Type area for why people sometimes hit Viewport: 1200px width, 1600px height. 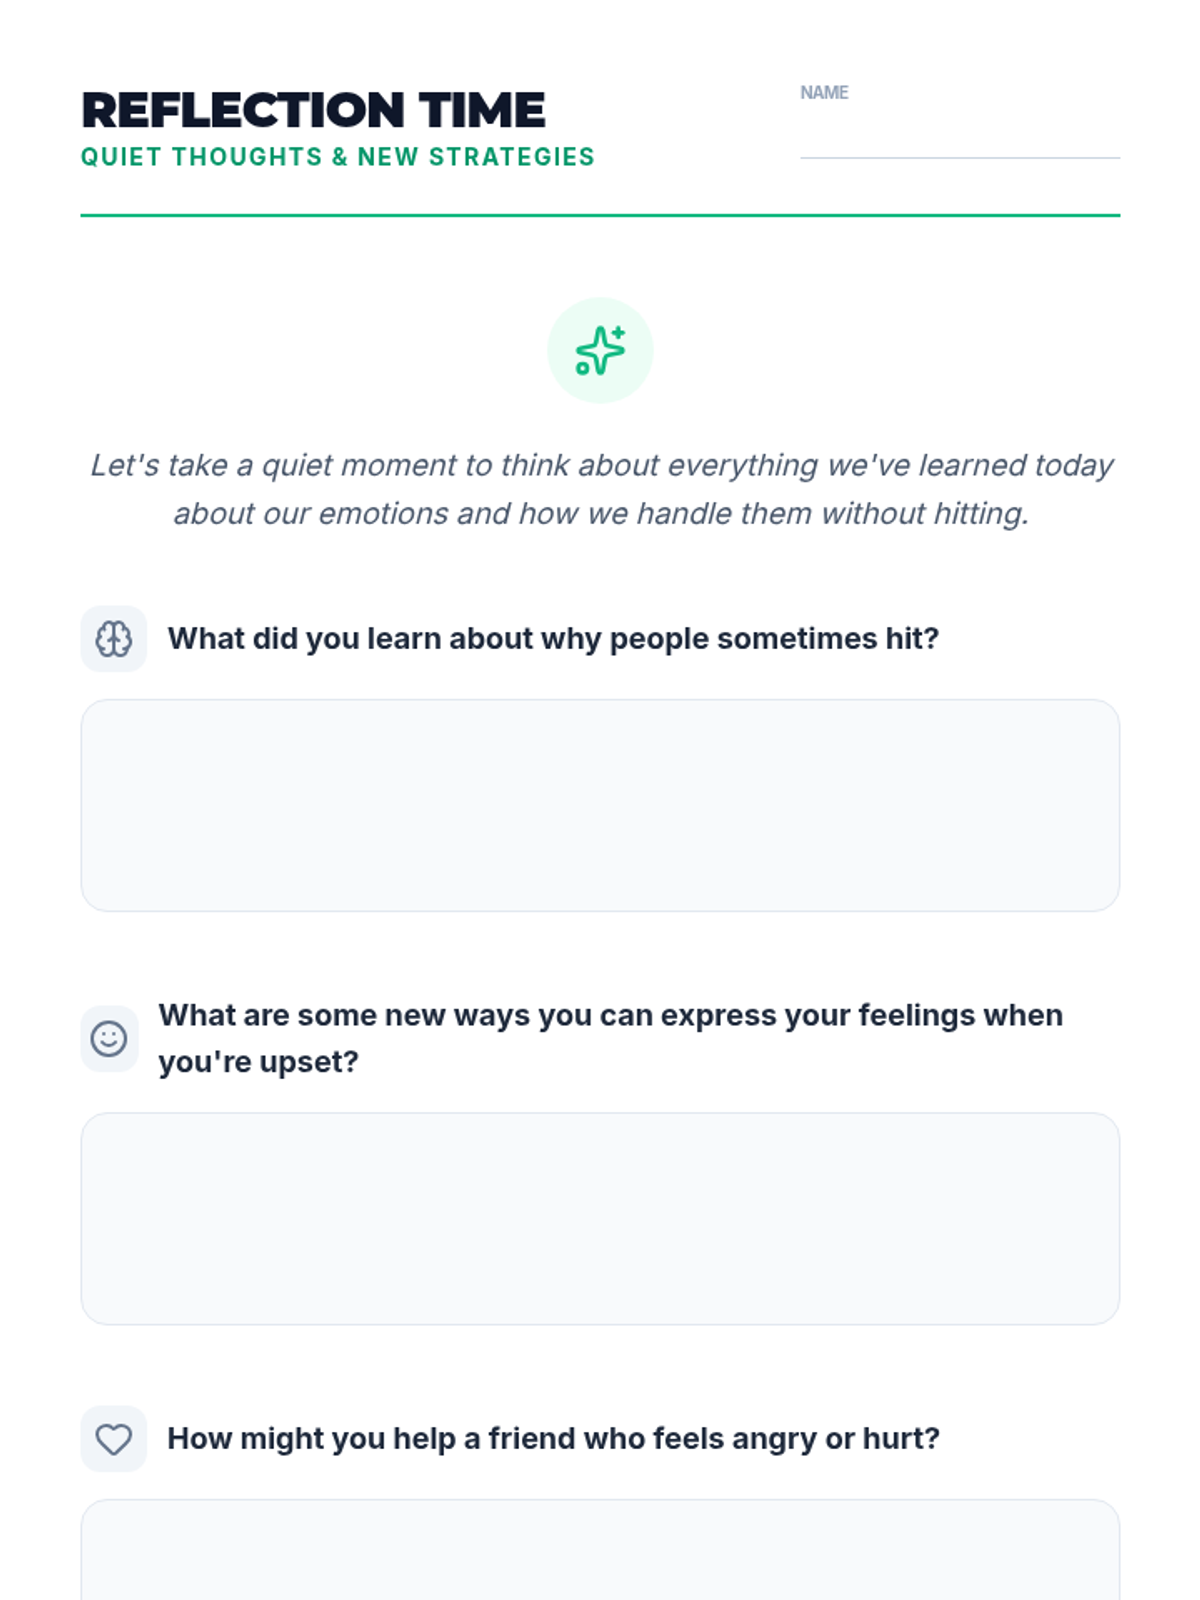tap(600, 805)
